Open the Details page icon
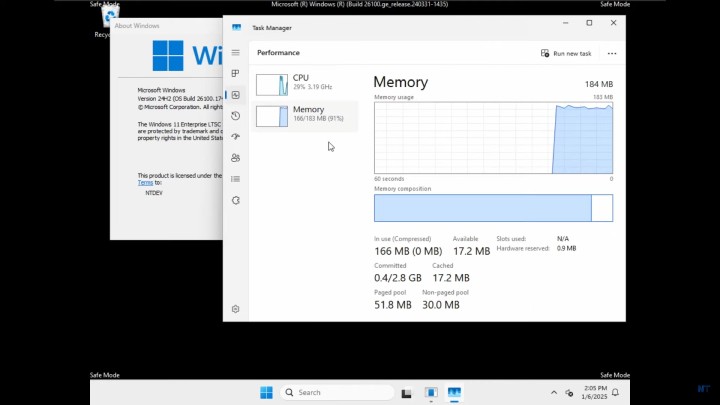720x405 pixels. pos(236,179)
